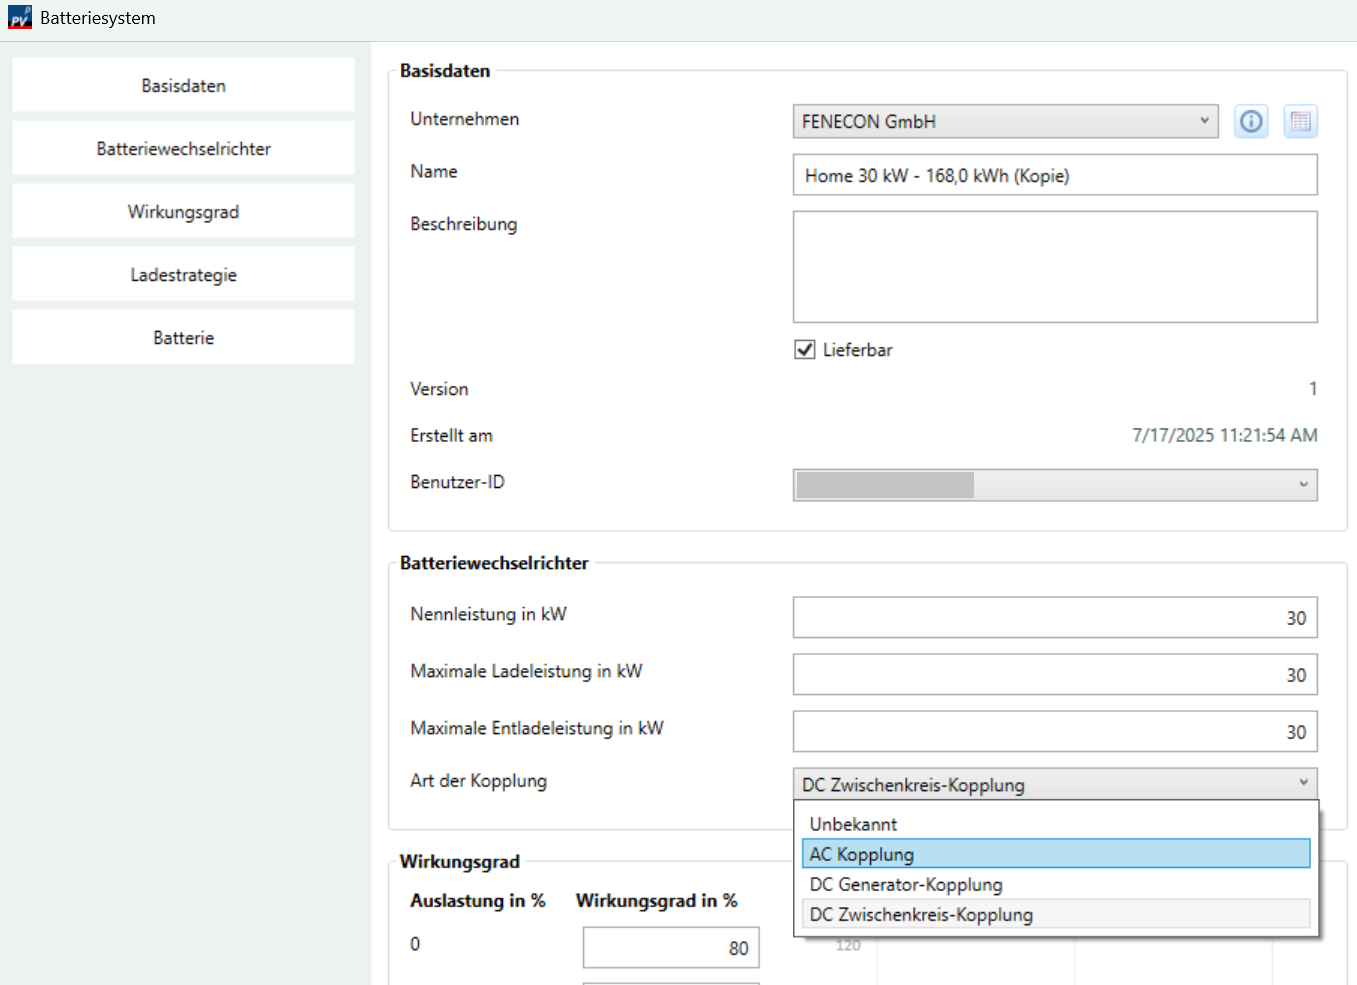Select DC Zwischenkreis-Kopplung list entry
Screen dimensions: 1357x985
point(1055,914)
